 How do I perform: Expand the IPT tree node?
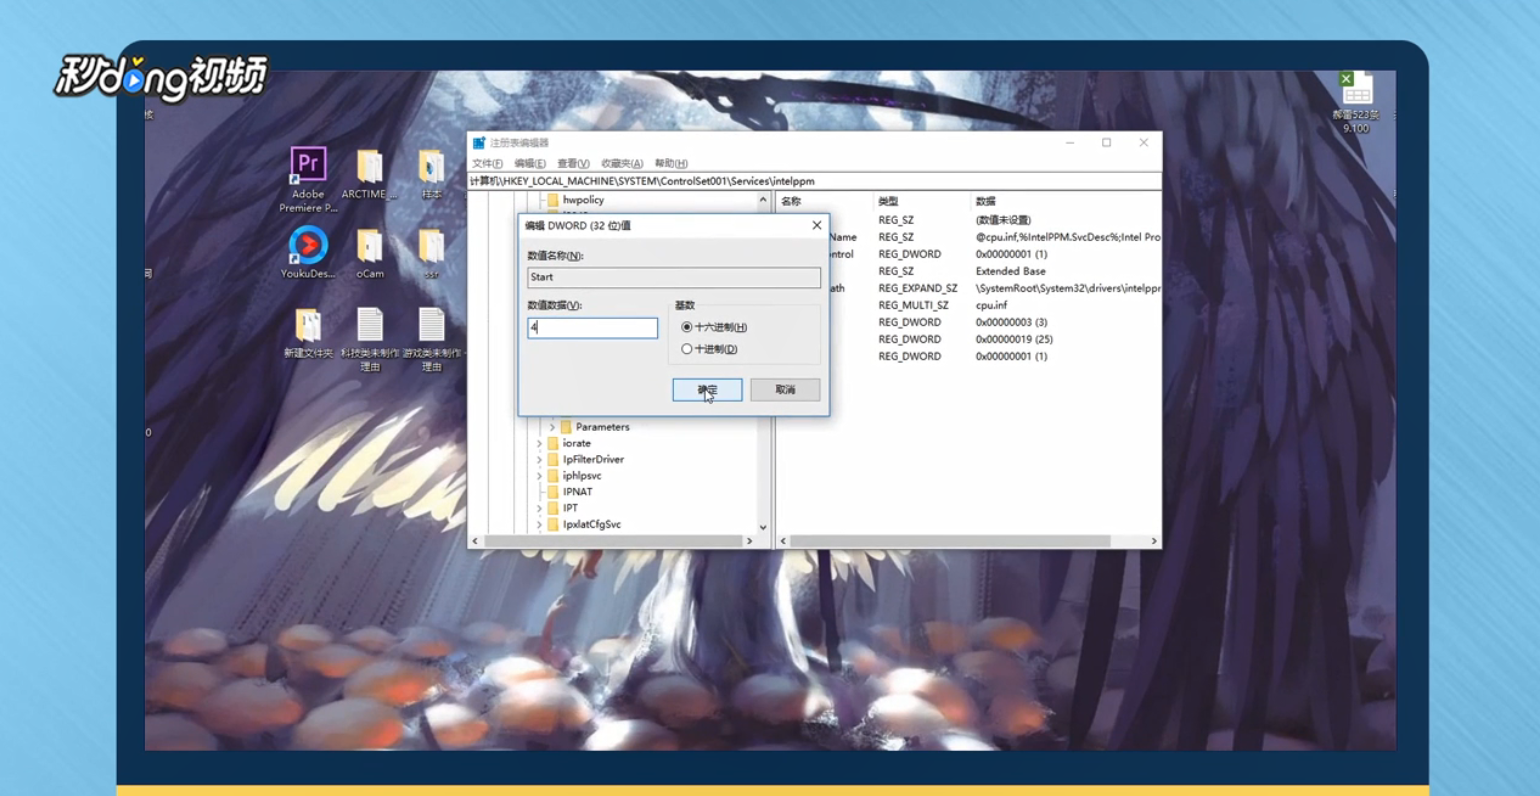point(539,508)
